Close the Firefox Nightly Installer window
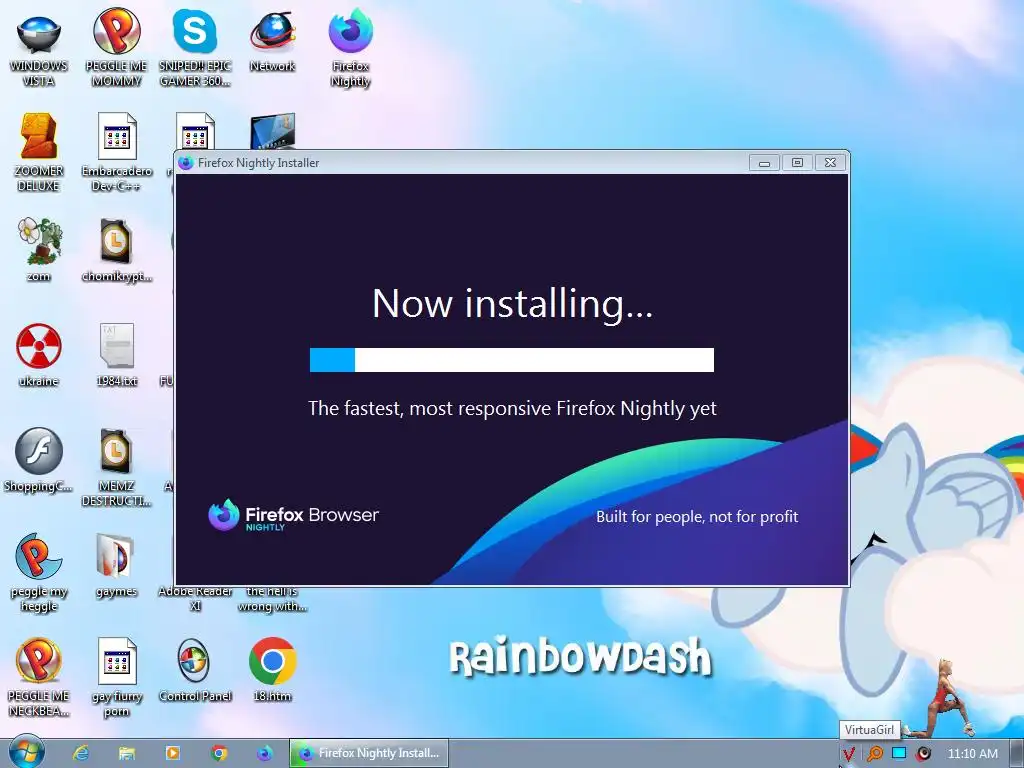 click(830, 163)
